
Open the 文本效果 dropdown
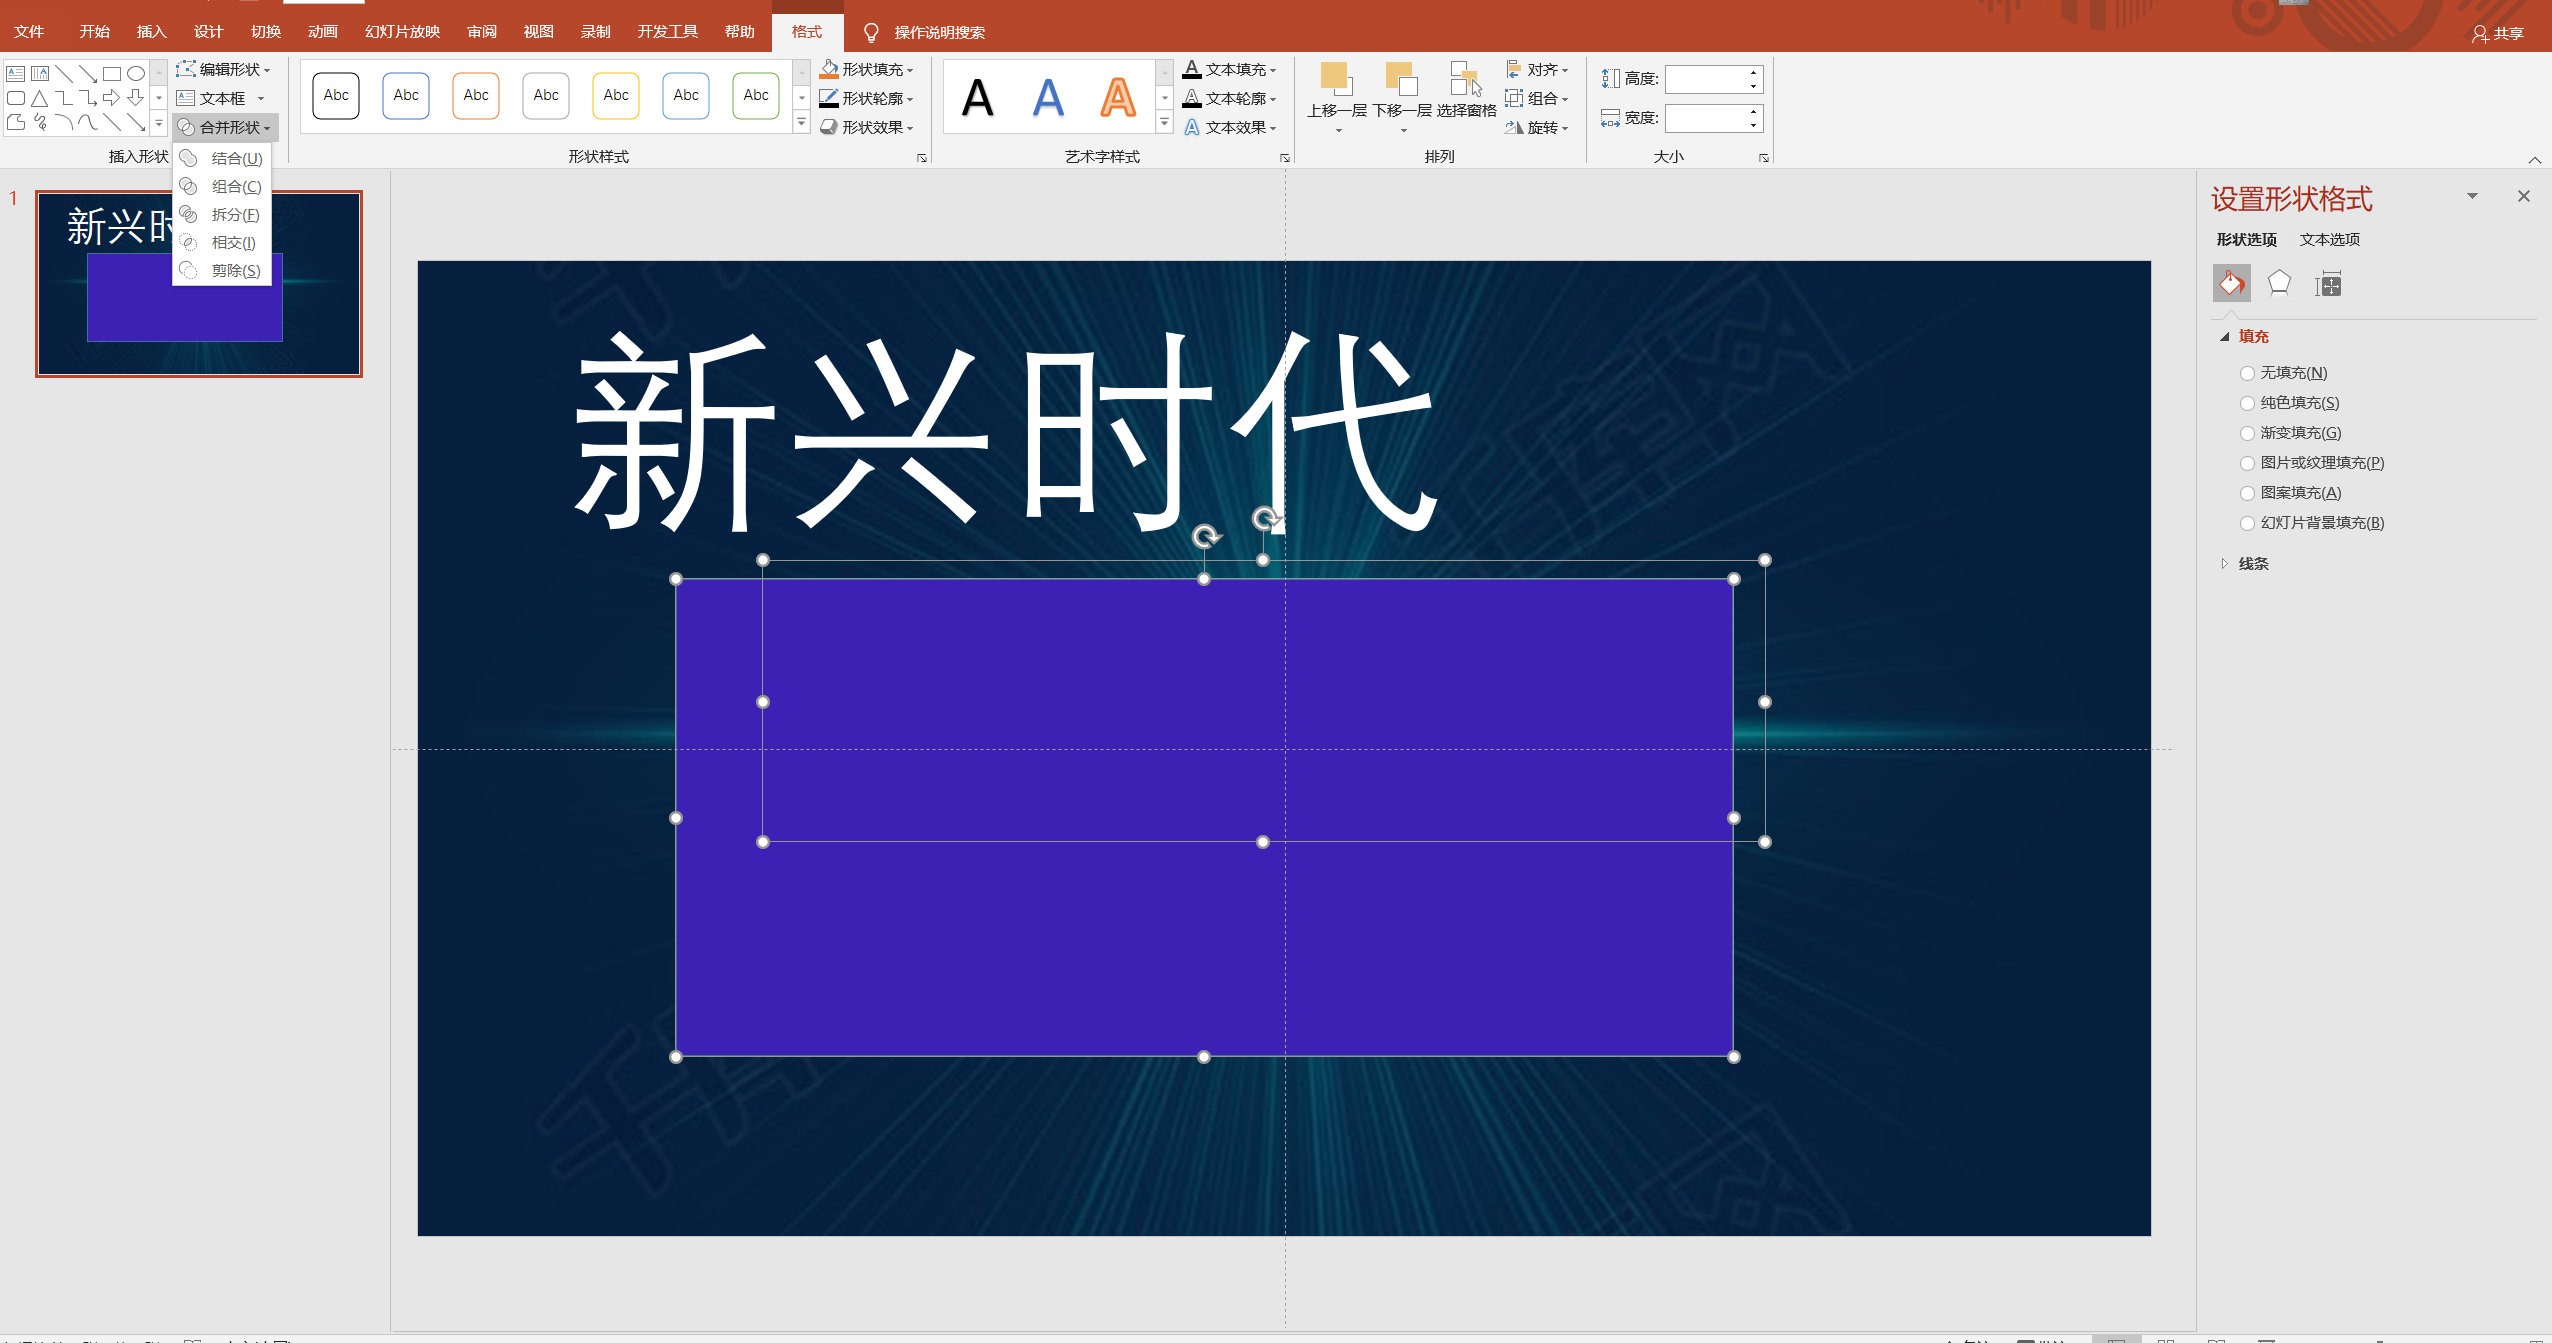pyautogui.click(x=1229, y=127)
